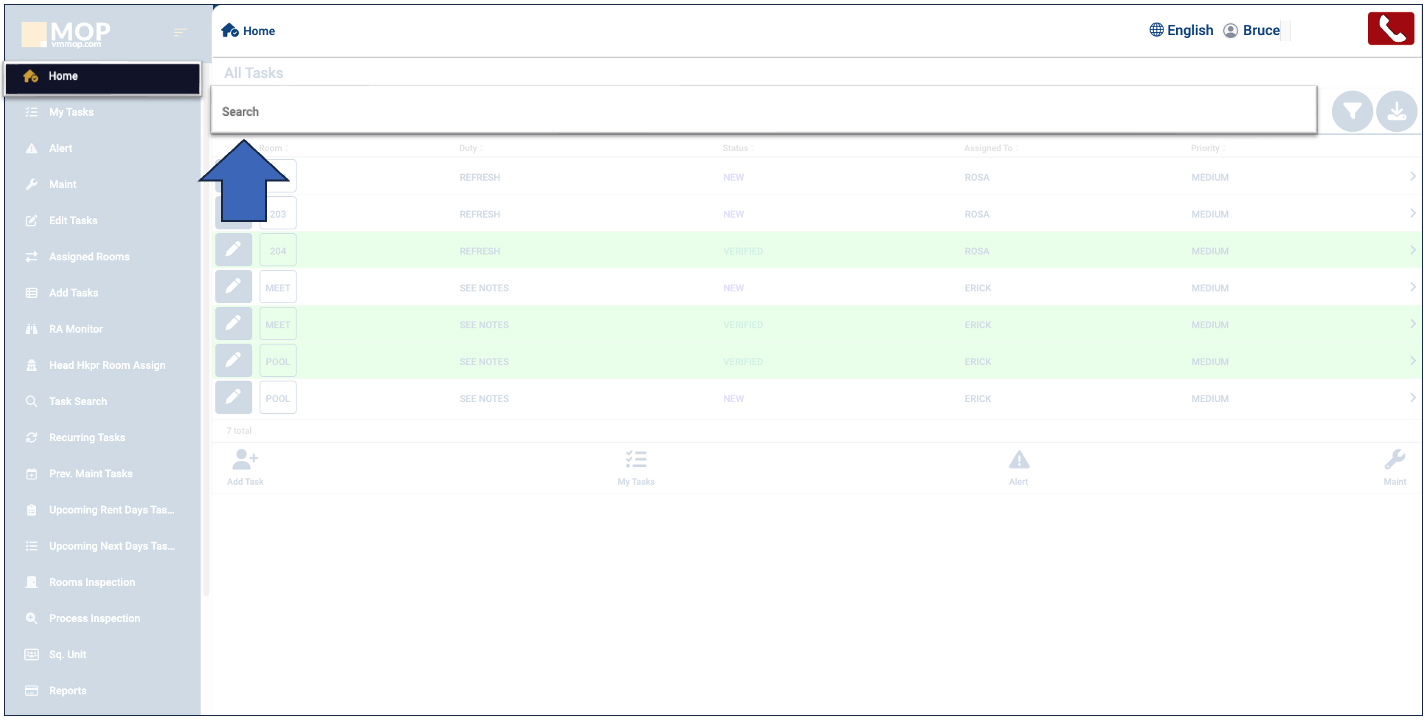Open Reports from the sidebar
This screenshot has height=721, width=1427.
pyautogui.click(x=68, y=691)
